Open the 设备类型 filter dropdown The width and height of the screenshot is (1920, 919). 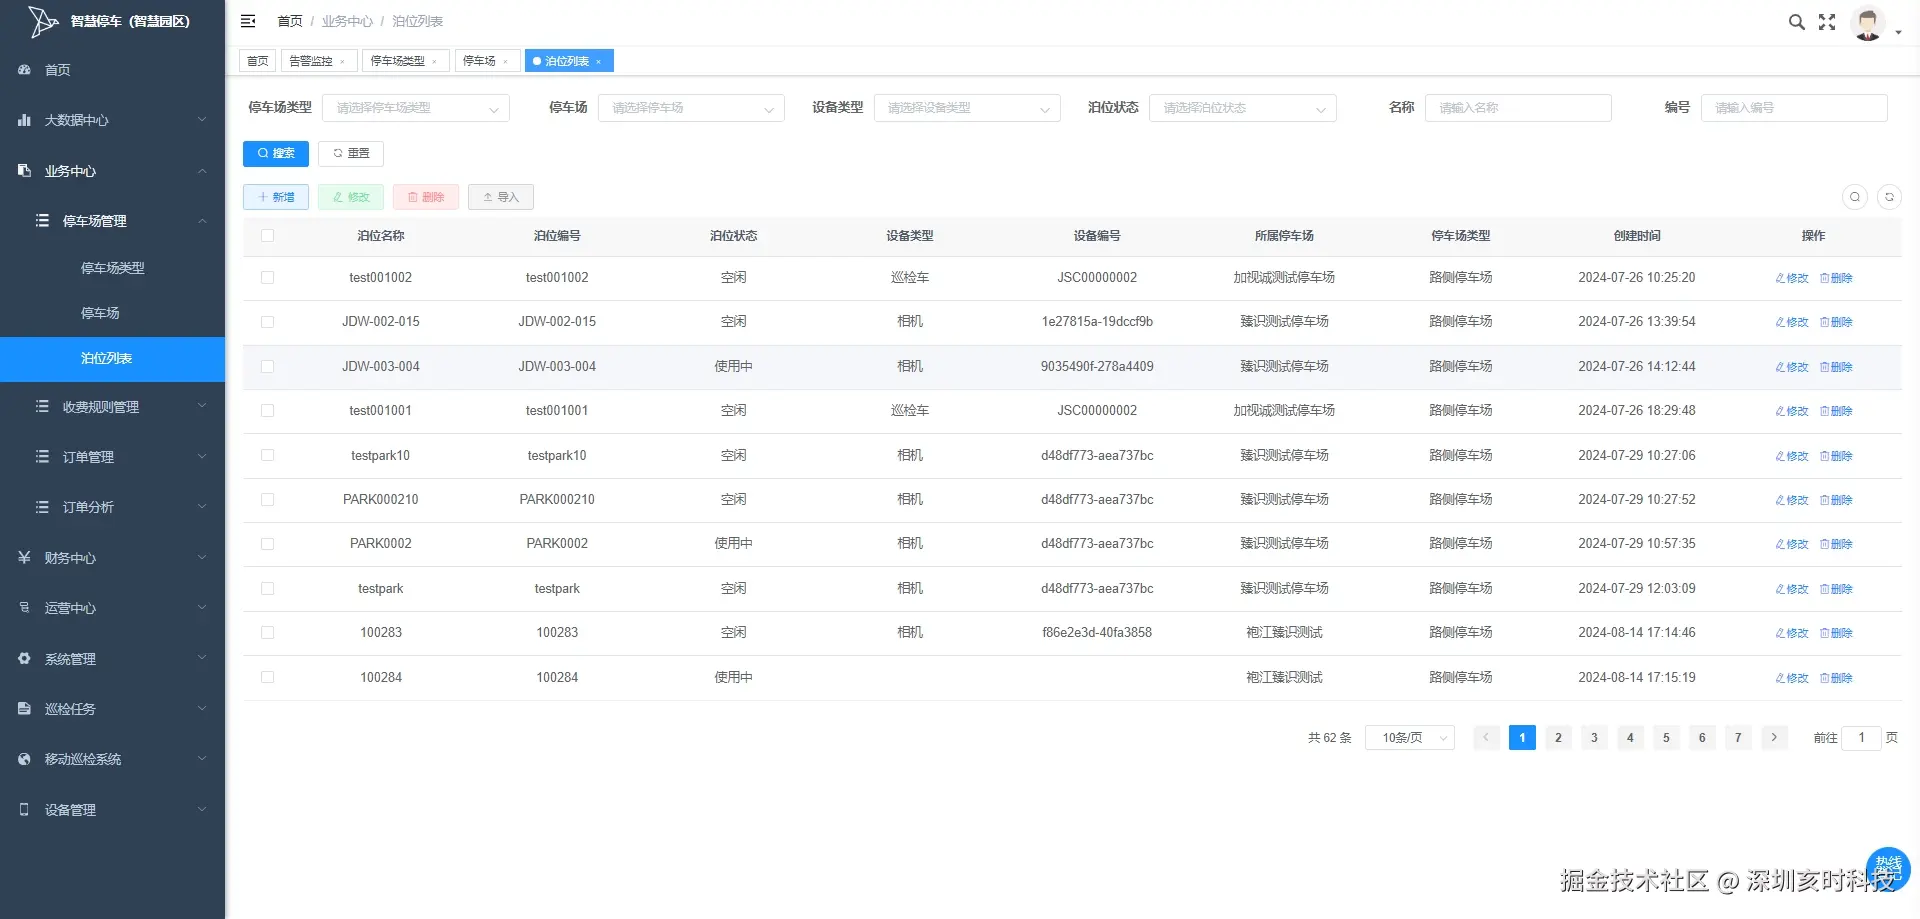coord(967,108)
